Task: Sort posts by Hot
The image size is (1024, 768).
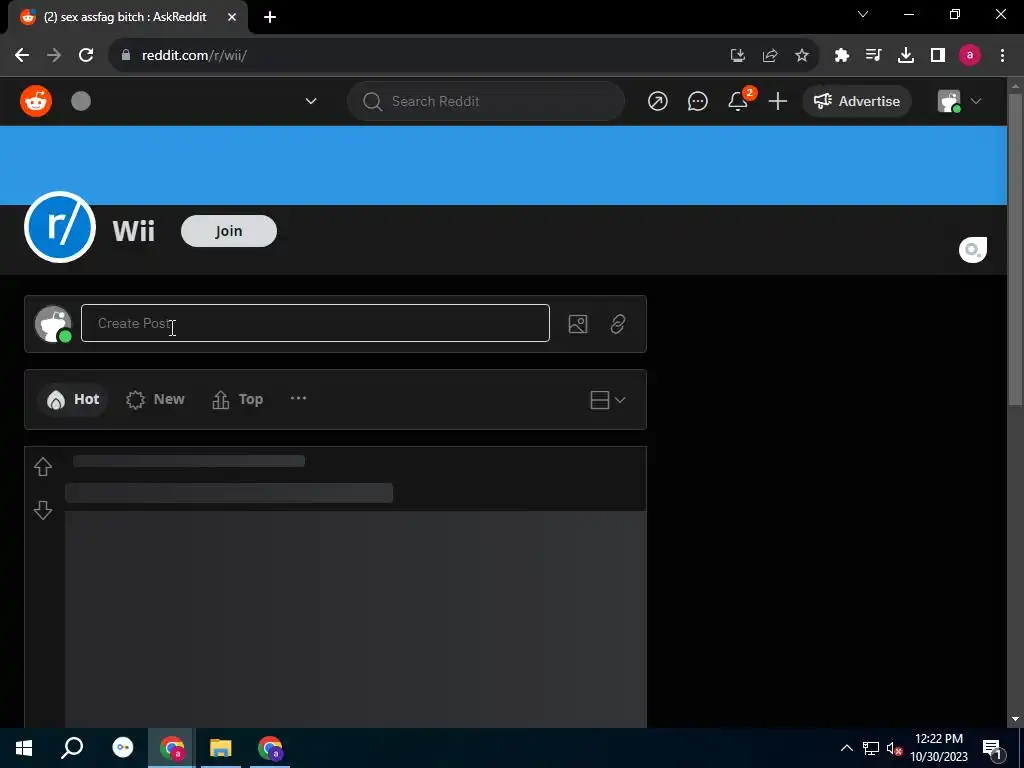Action: point(72,400)
